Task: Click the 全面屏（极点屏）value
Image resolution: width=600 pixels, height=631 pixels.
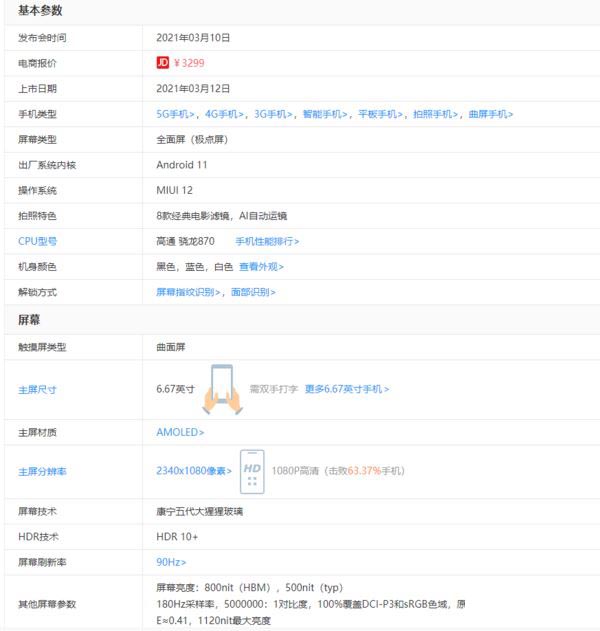Action: coord(192,140)
